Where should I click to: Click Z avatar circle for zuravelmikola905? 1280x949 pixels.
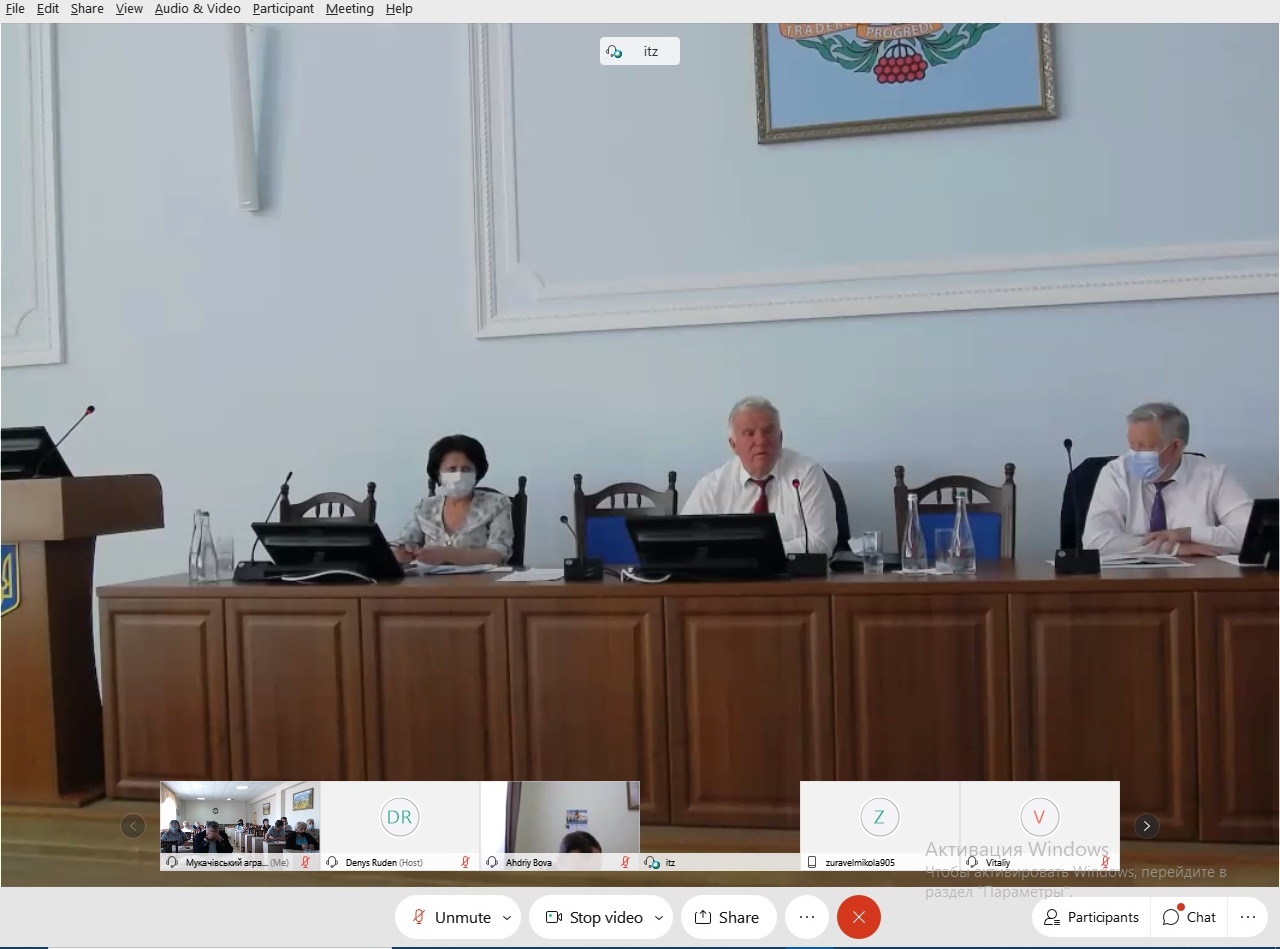(x=879, y=817)
